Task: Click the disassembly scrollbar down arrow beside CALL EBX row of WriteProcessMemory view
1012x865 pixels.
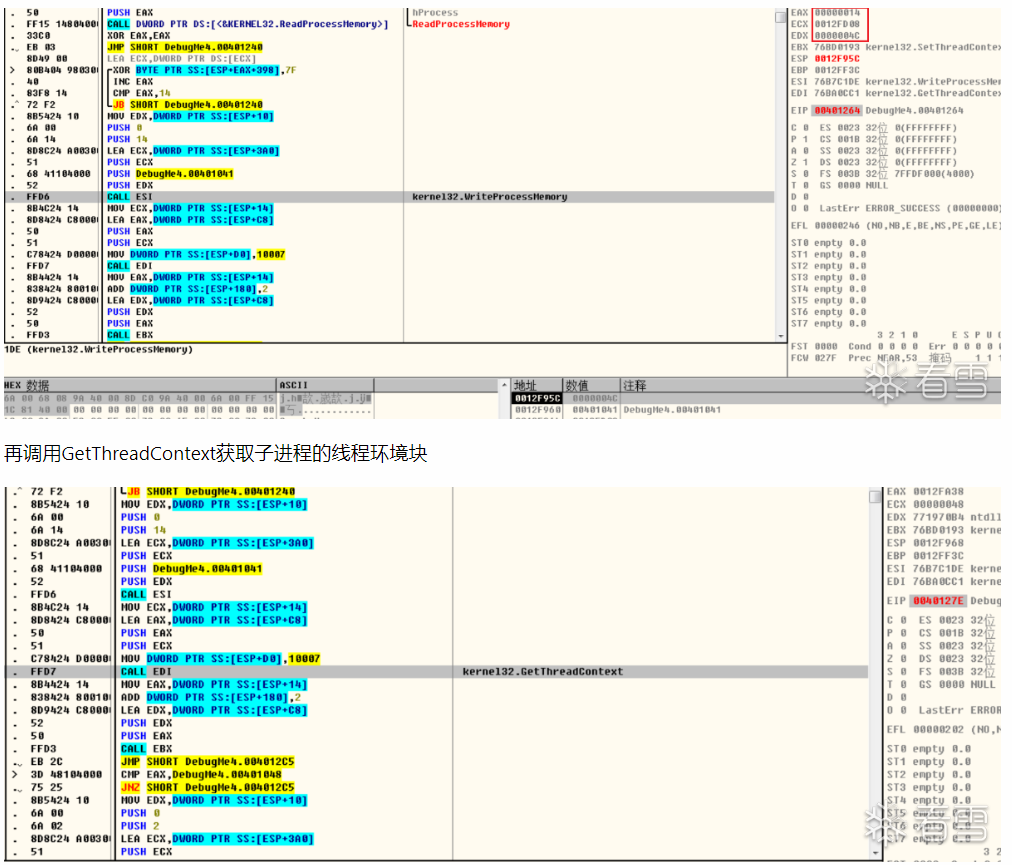Action: 780,336
